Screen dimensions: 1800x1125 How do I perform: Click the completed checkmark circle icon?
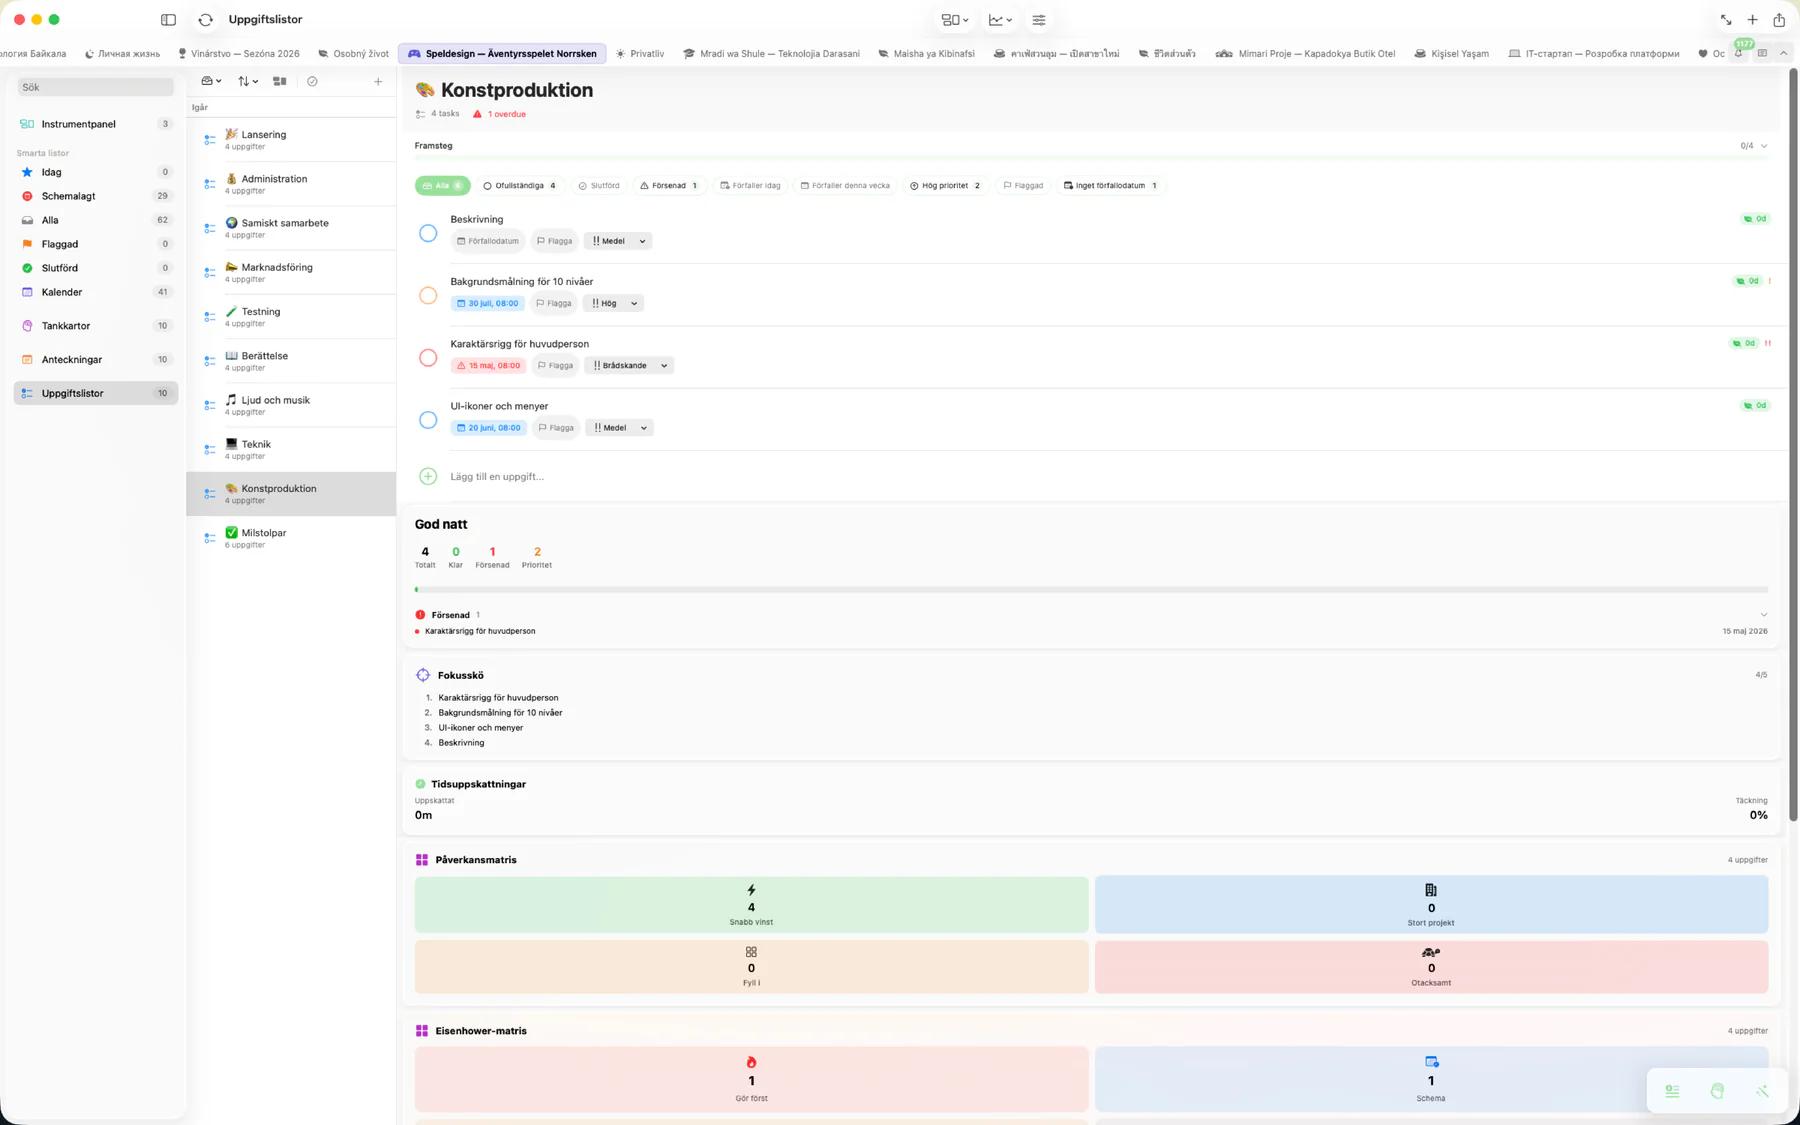pos(312,81)
